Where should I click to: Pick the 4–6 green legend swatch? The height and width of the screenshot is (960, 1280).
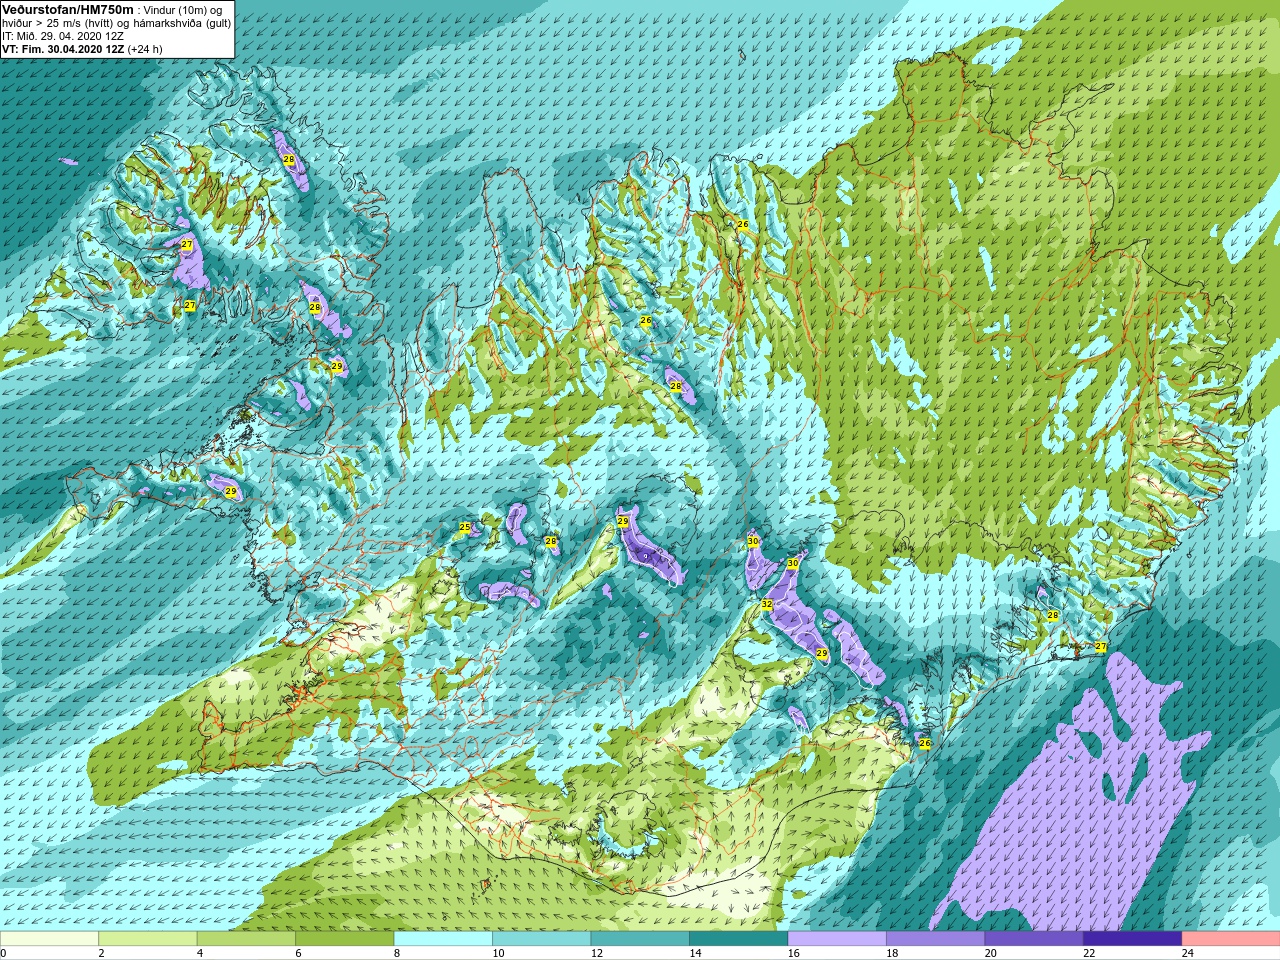246,939
